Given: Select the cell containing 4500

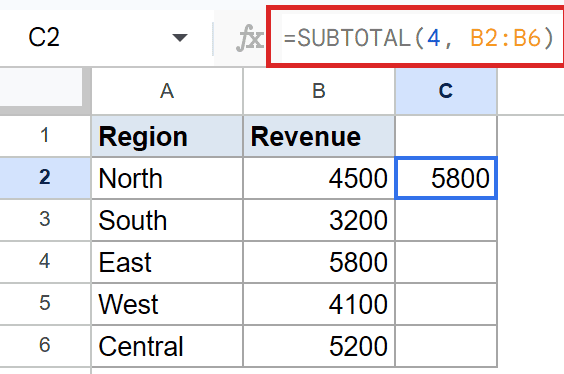Looking at the screenshot, I should [319, 178].
